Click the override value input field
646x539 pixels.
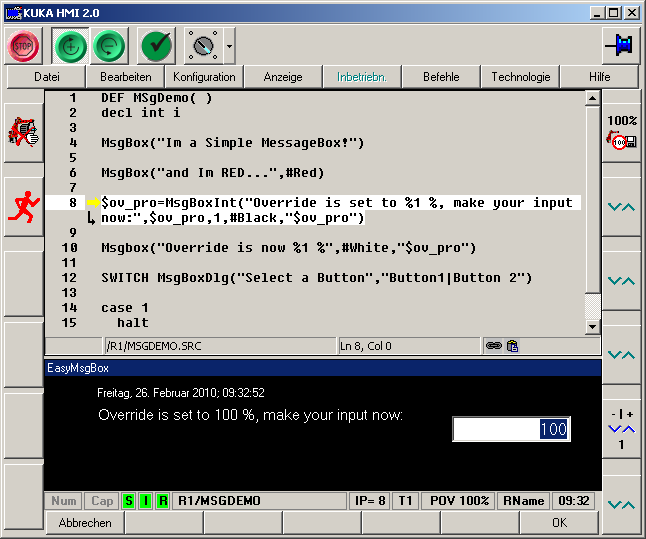[511, 429]
